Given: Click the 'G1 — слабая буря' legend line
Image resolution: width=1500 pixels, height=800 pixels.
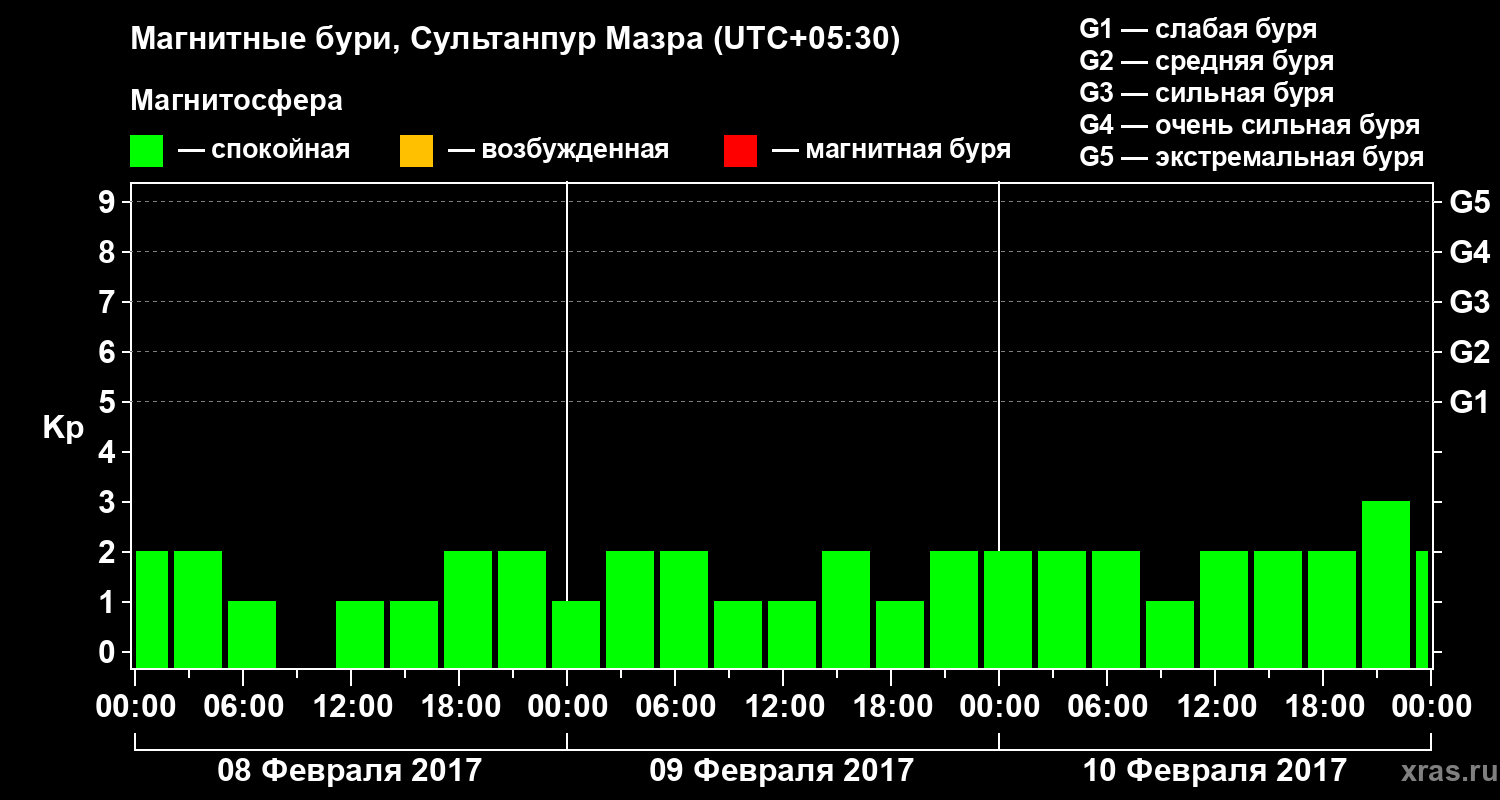Looking at the screenshot, I should pos(1198,29).
